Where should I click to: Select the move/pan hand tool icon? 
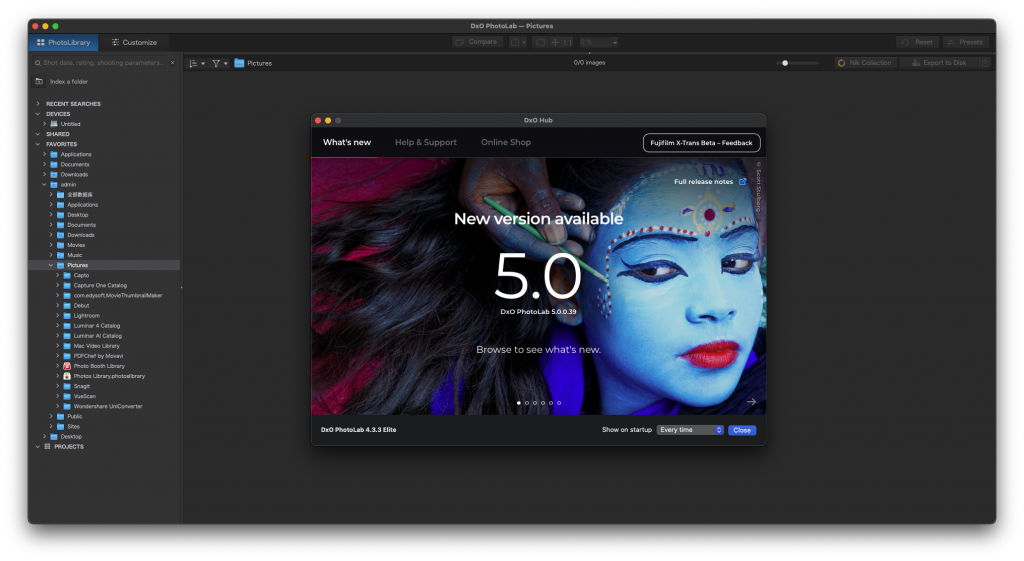coord(555,42)
